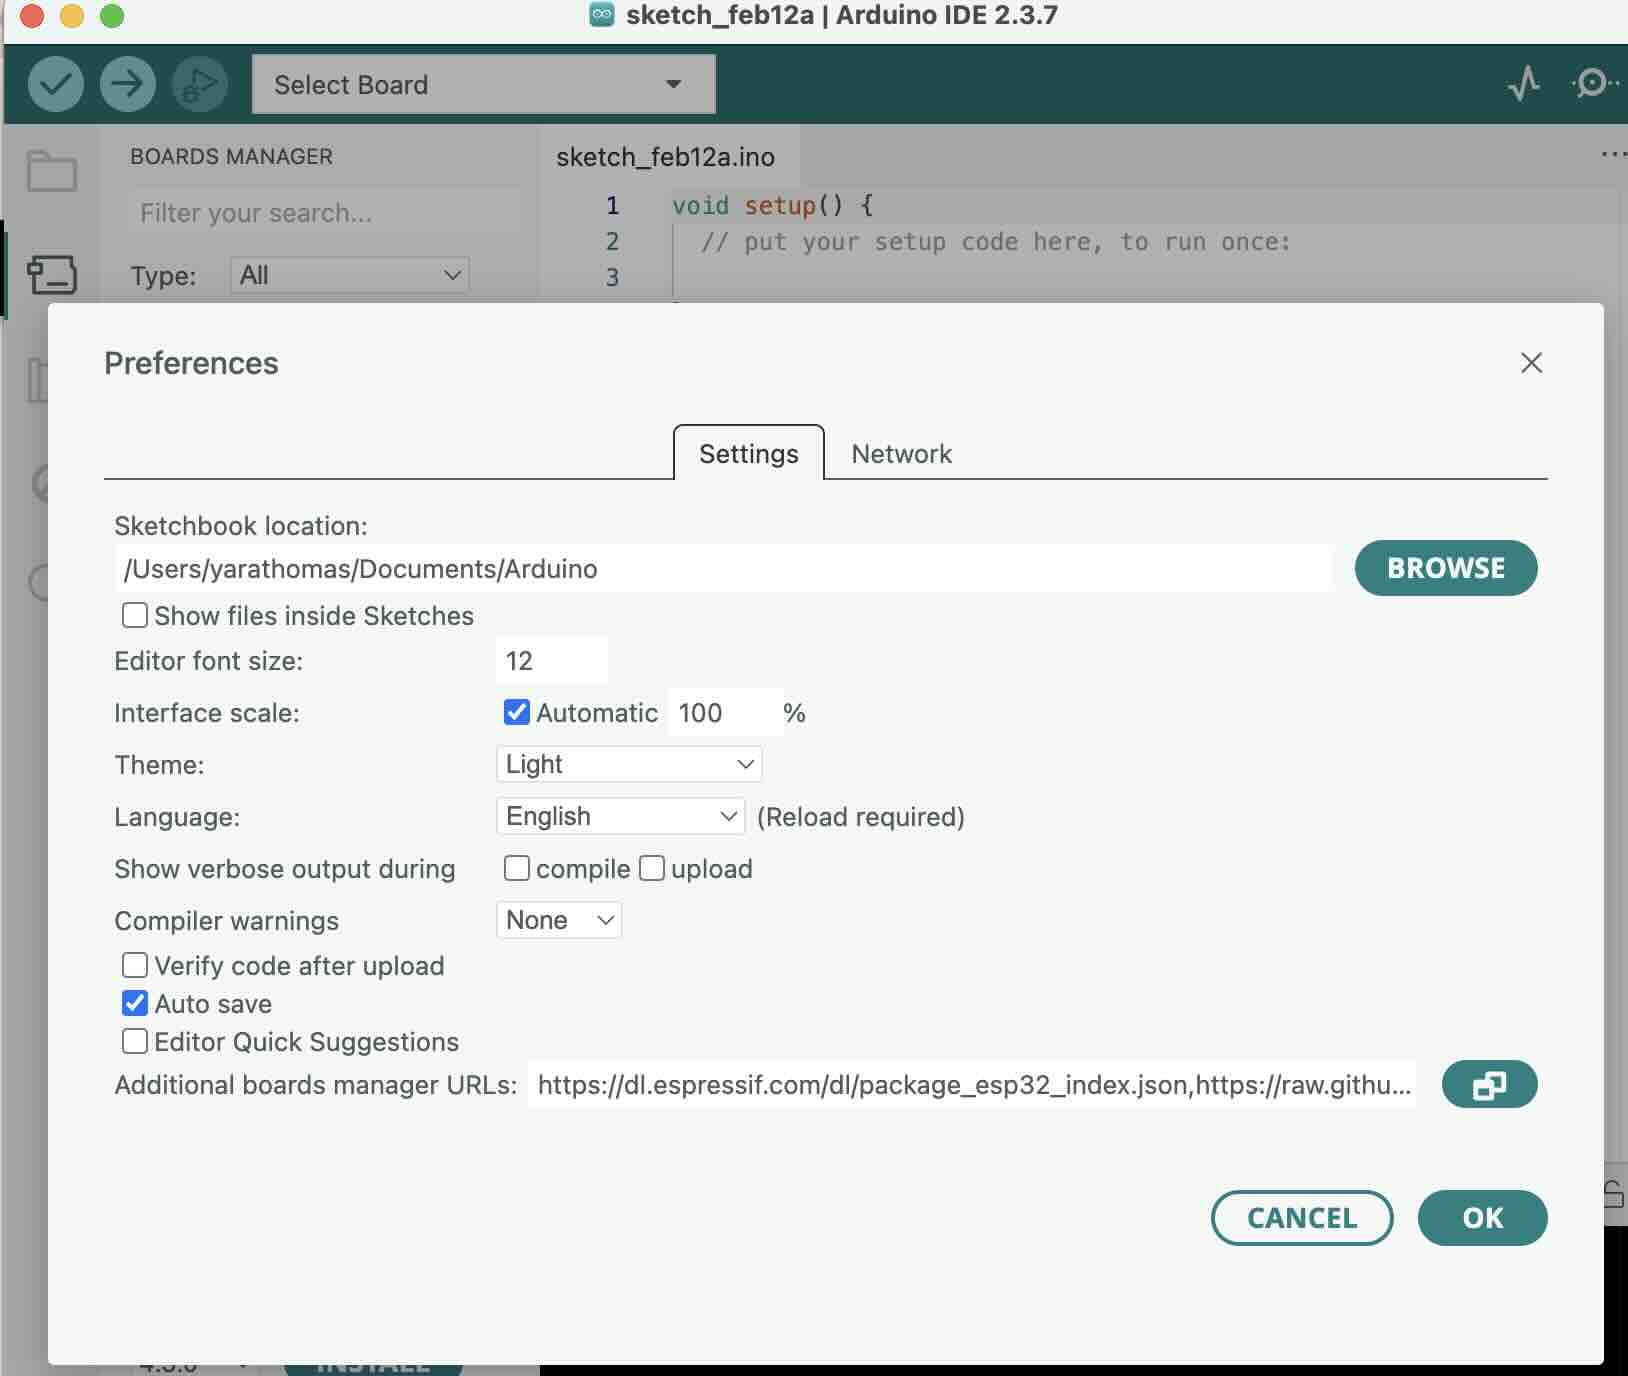Click the BOARDS MANAGER panel heading
Image resolution: width=1628 pixels, height=1376 pixels.
click(x=231, y=156)
